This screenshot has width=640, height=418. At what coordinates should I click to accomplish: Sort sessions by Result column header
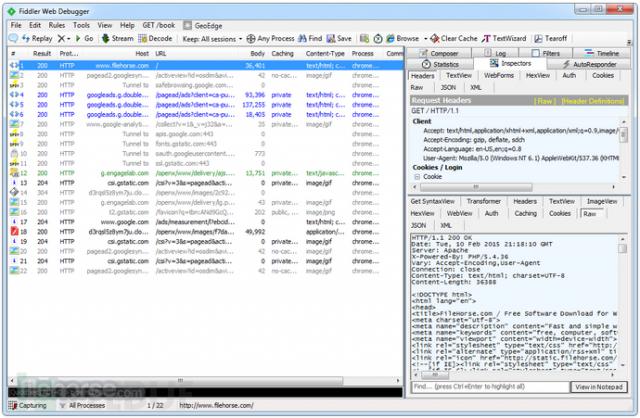point(42,53)
